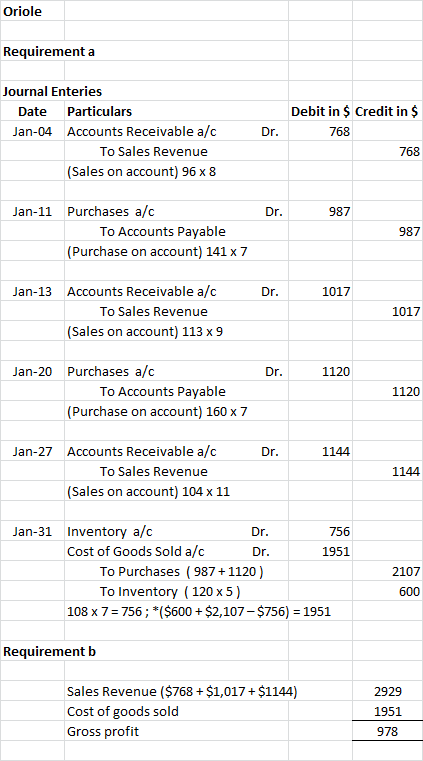Select credit value 1017 cell
Viewport: 423px width, 761px height.
click(387, 311)
